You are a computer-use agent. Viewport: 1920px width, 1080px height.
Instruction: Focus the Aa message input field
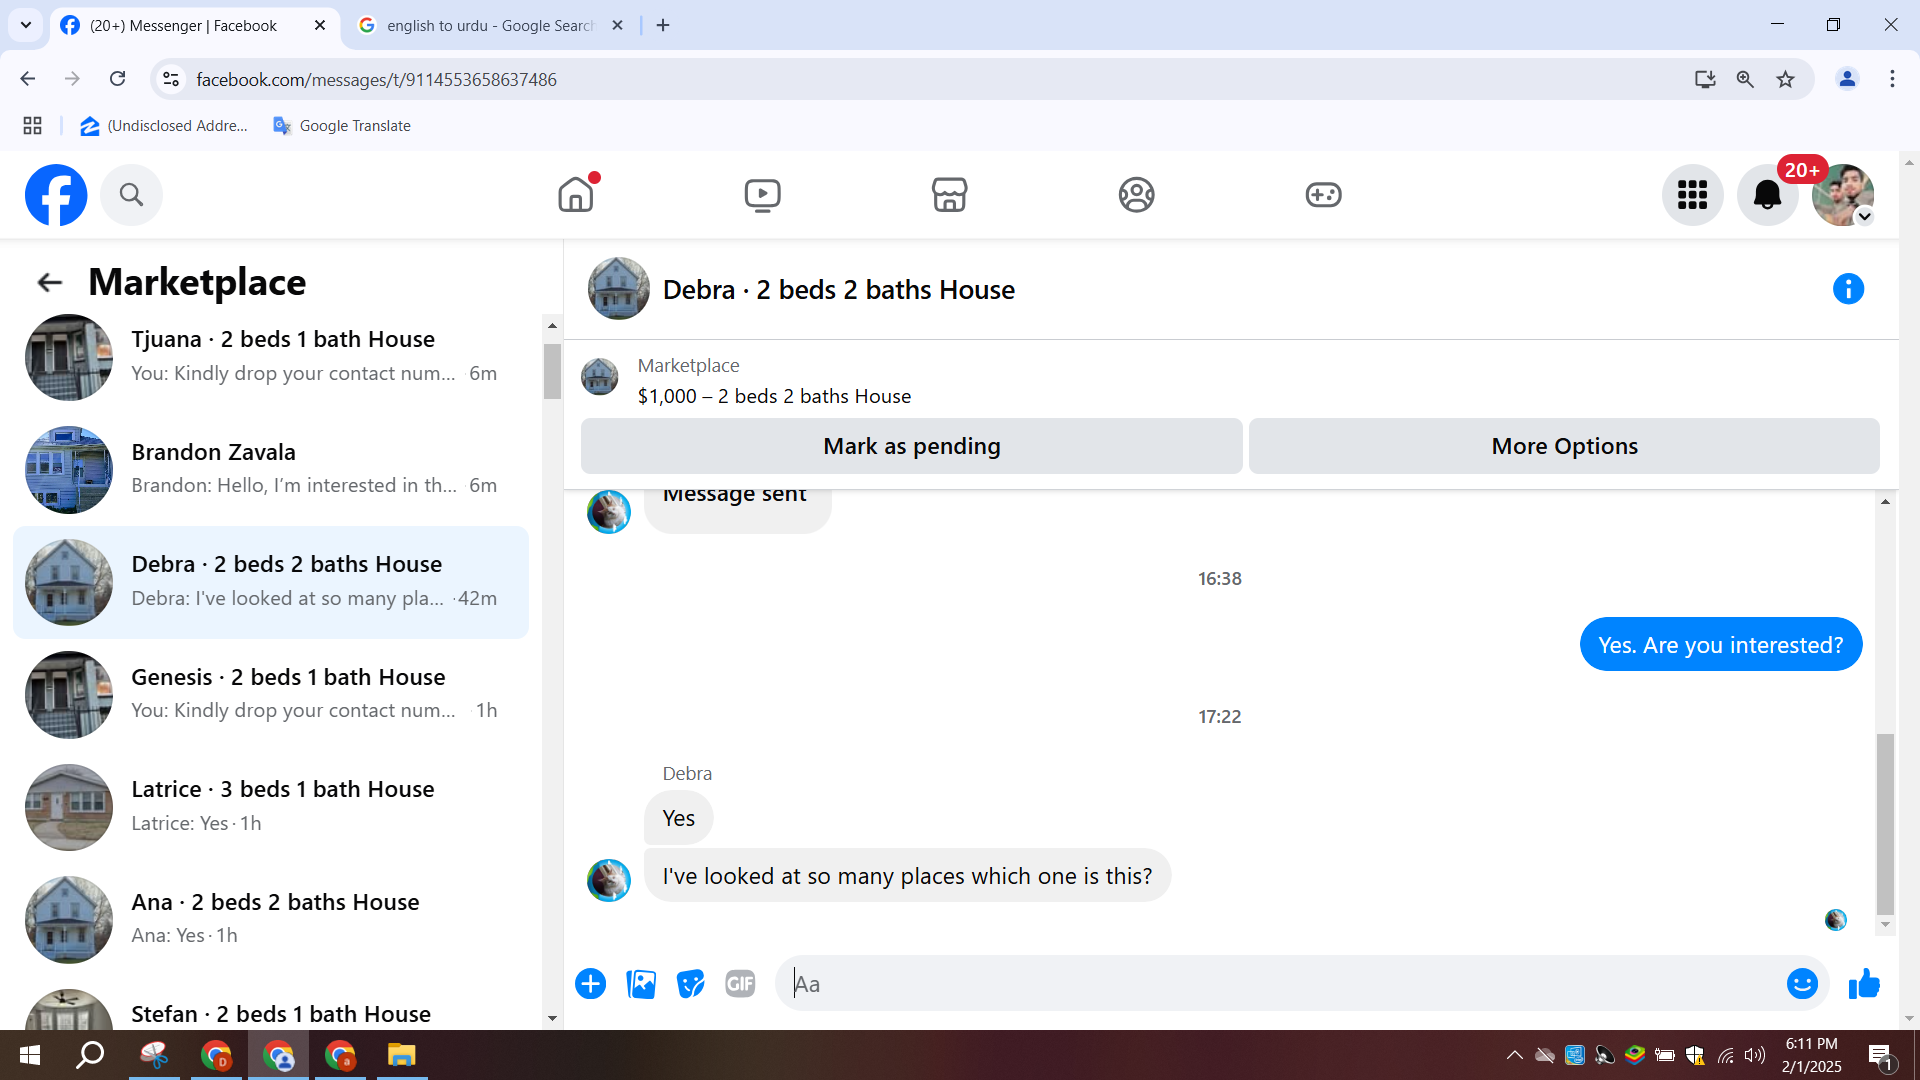[x=1280, y=984]
